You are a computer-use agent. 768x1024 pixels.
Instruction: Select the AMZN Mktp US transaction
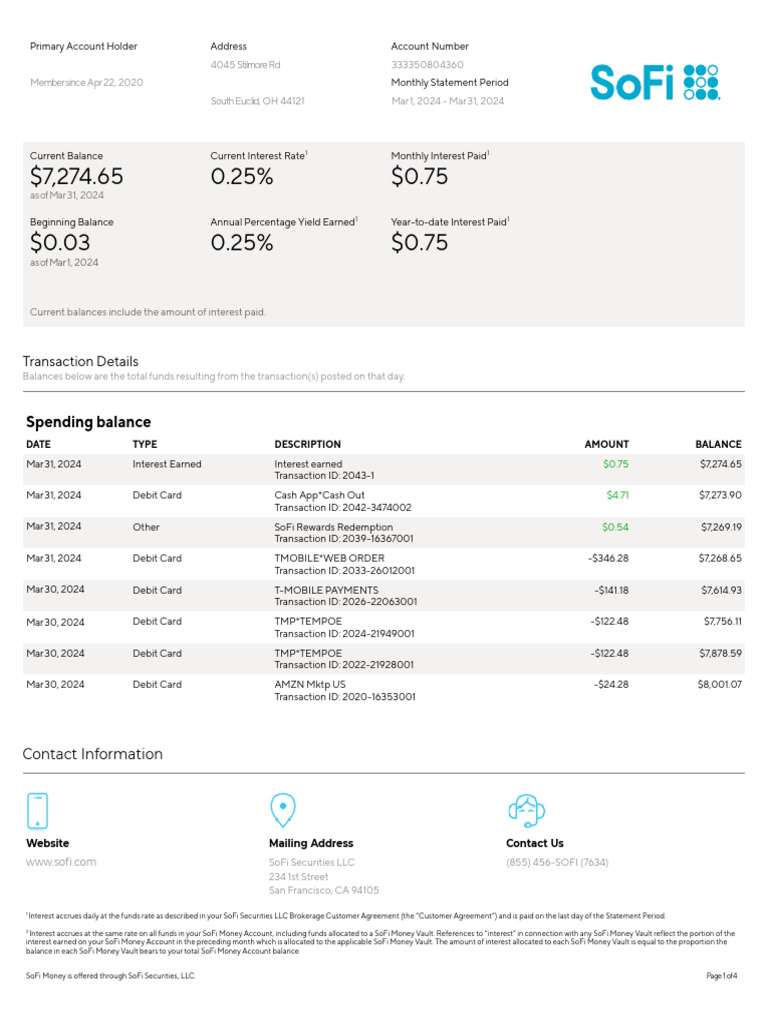point(309,685)
